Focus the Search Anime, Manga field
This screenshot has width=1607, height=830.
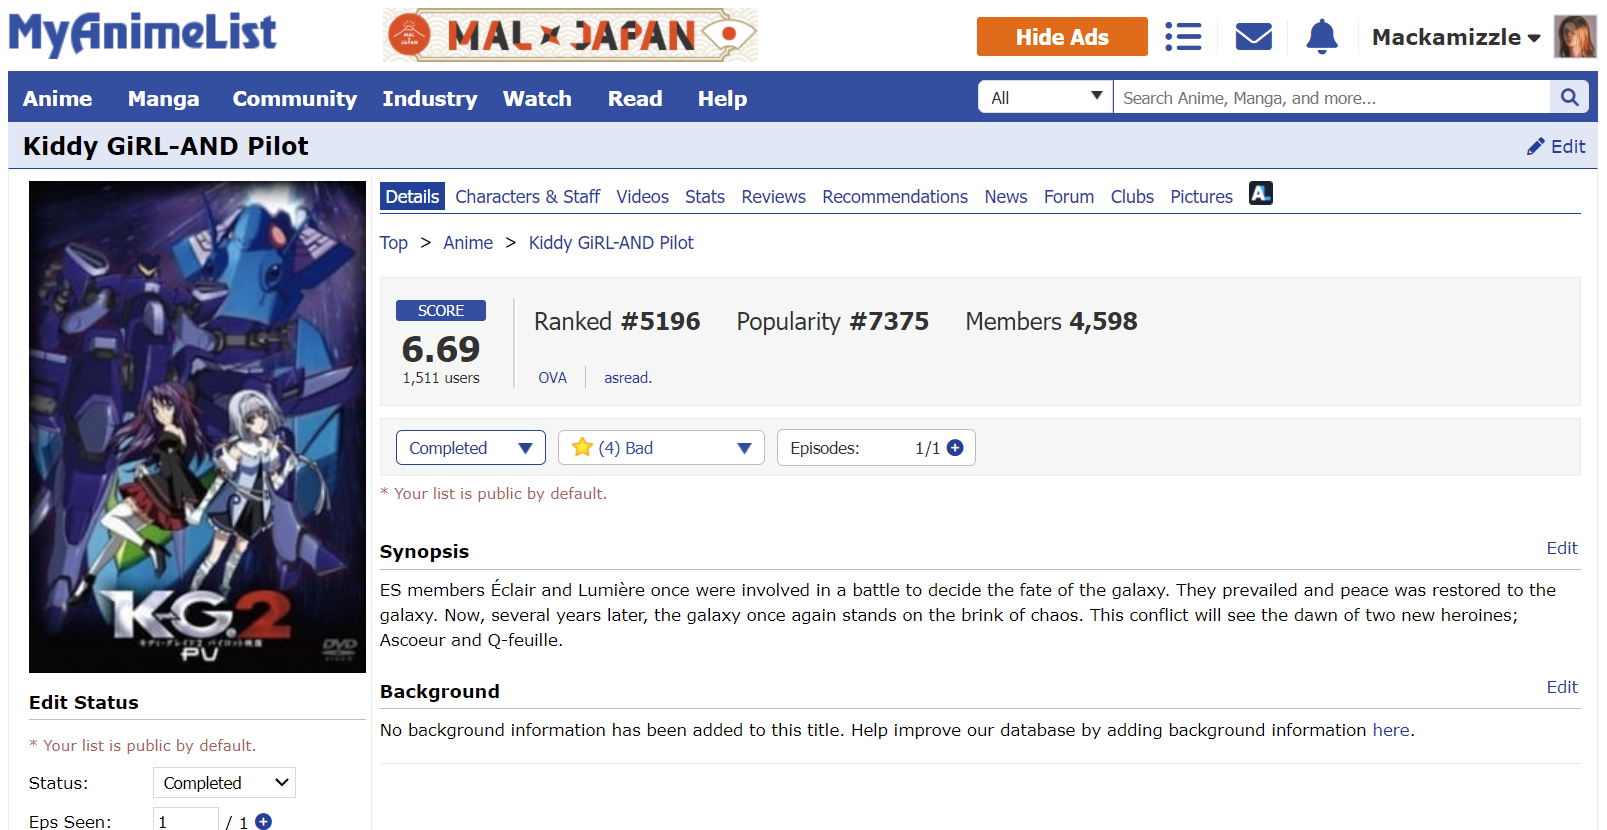pos(1331,97)
